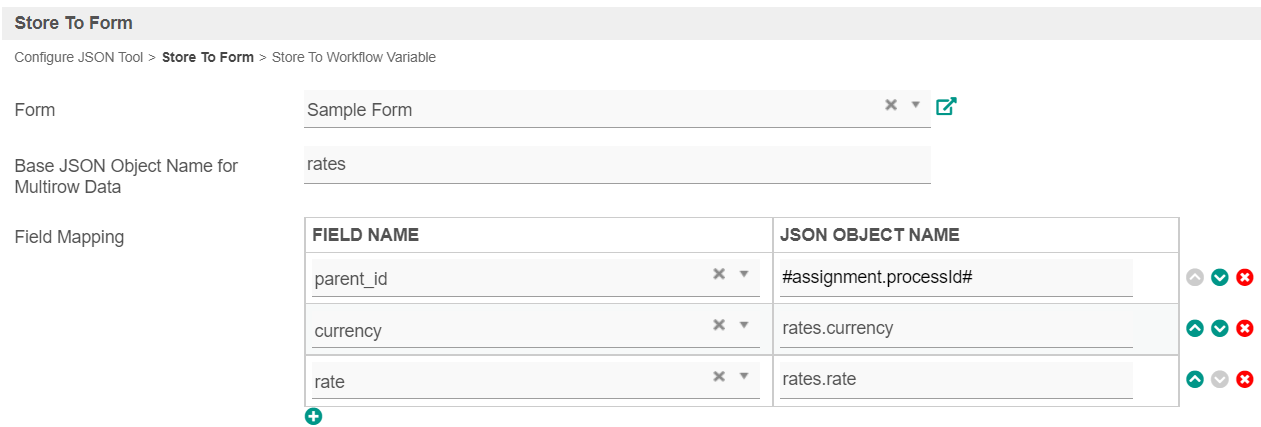Add a new field mapping row
Screen dimensions: 1261x427
(313, 416)
